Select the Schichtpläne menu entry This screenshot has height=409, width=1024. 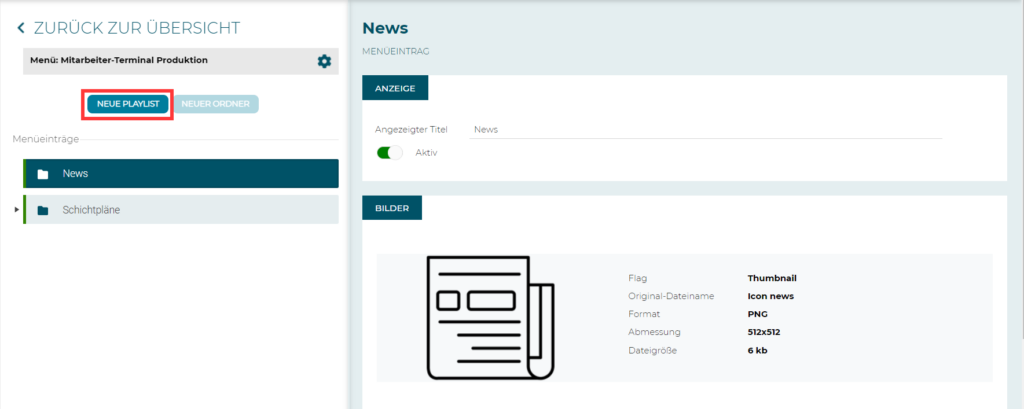[181, 210]
